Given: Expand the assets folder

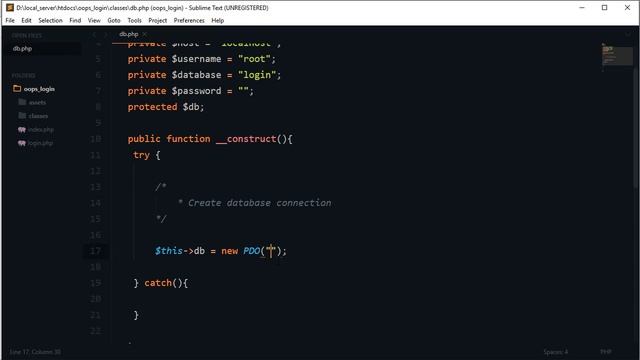Looking at the screenshot, I should 37,102.
